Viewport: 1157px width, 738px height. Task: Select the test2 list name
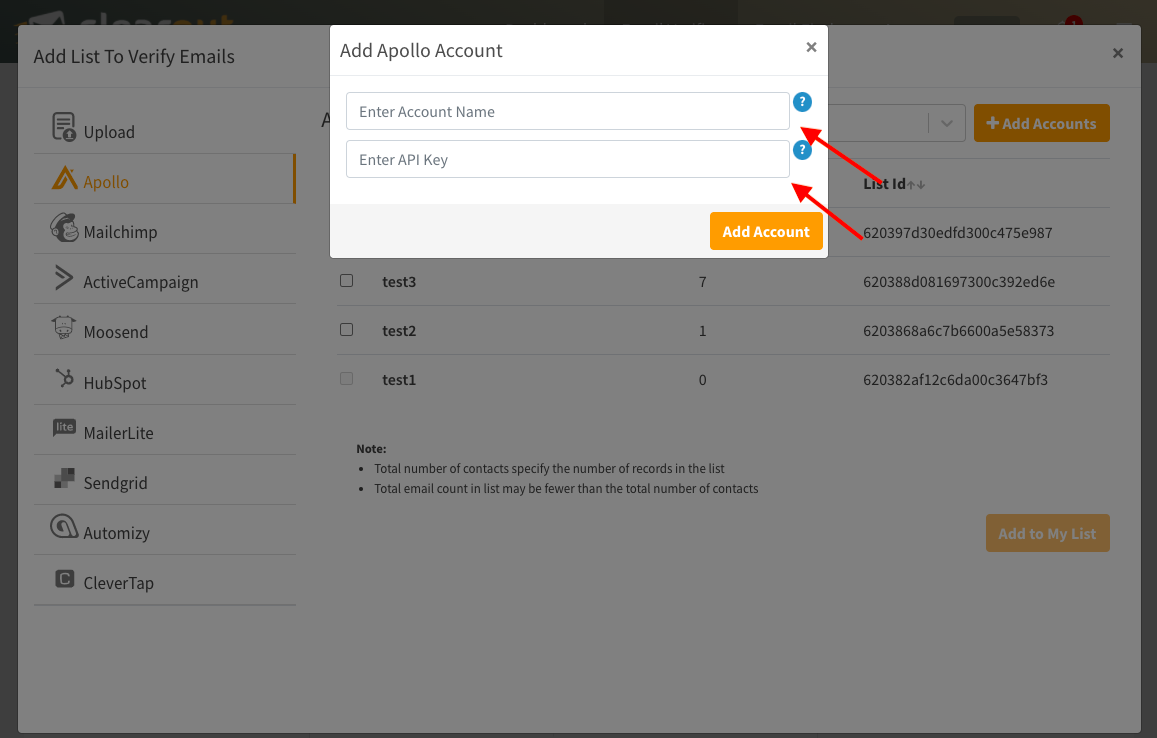[399, 331]
